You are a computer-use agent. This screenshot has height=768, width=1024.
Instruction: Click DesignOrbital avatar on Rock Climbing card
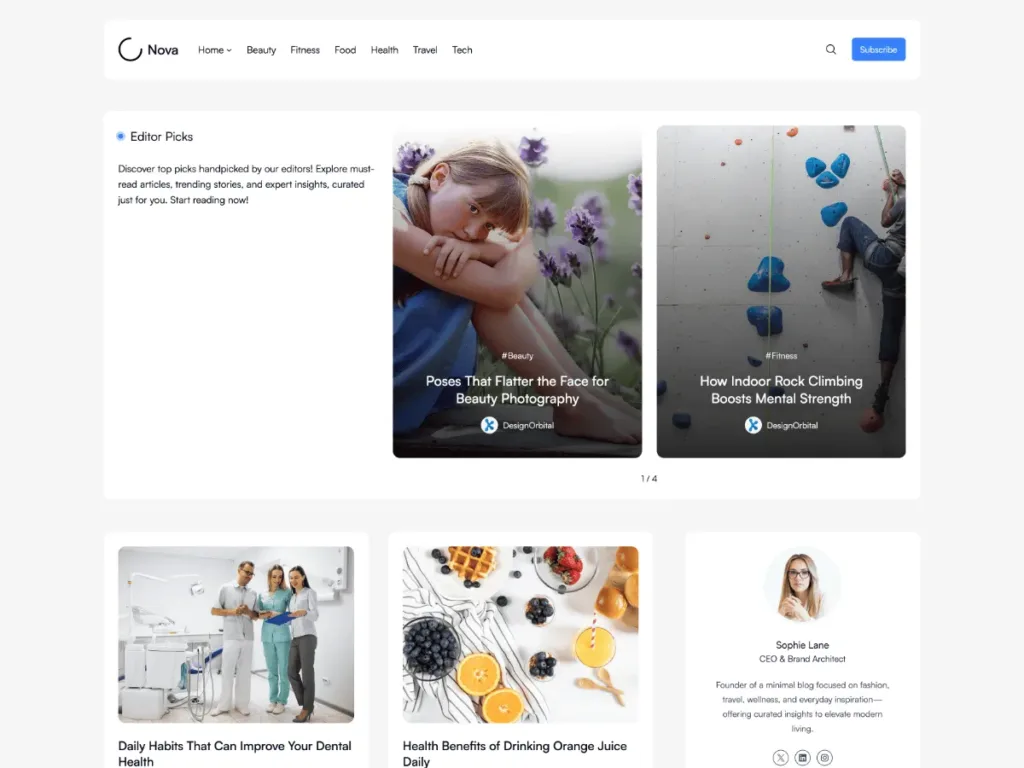(x=753, y=425)
